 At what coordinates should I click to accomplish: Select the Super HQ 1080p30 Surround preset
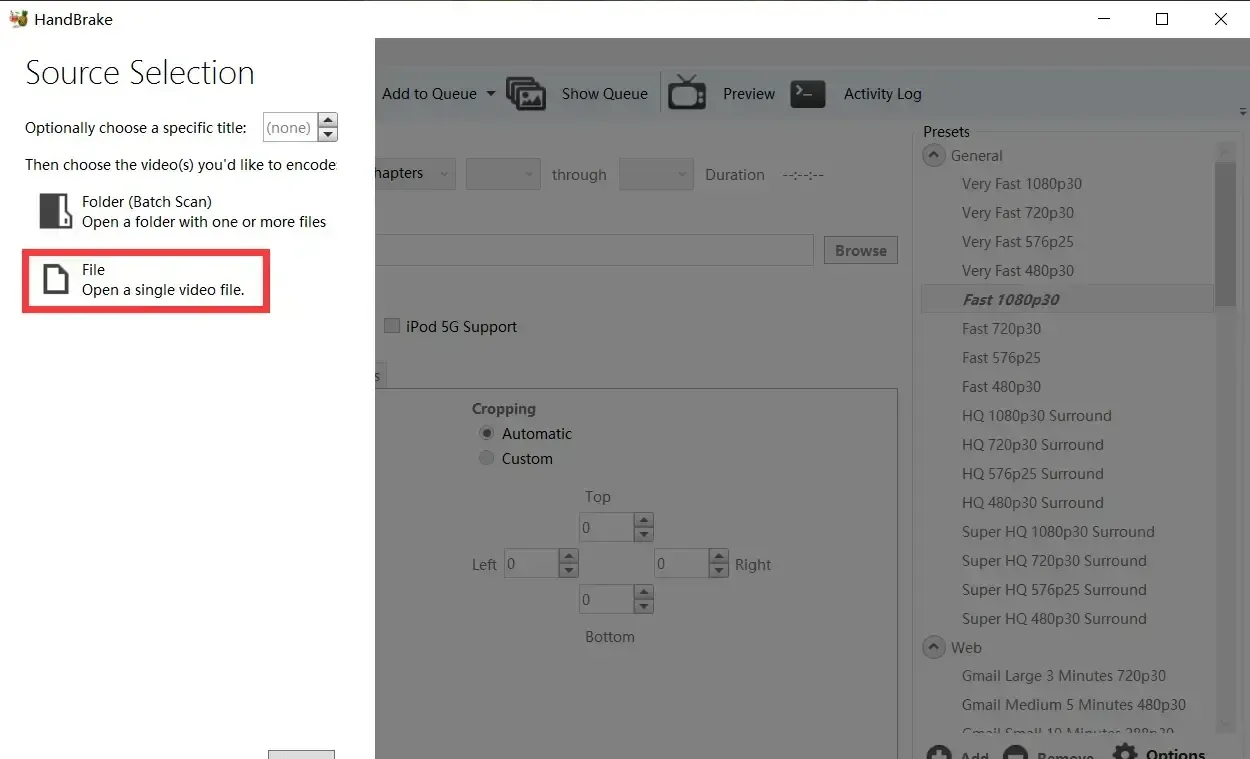pos(1058,532)
